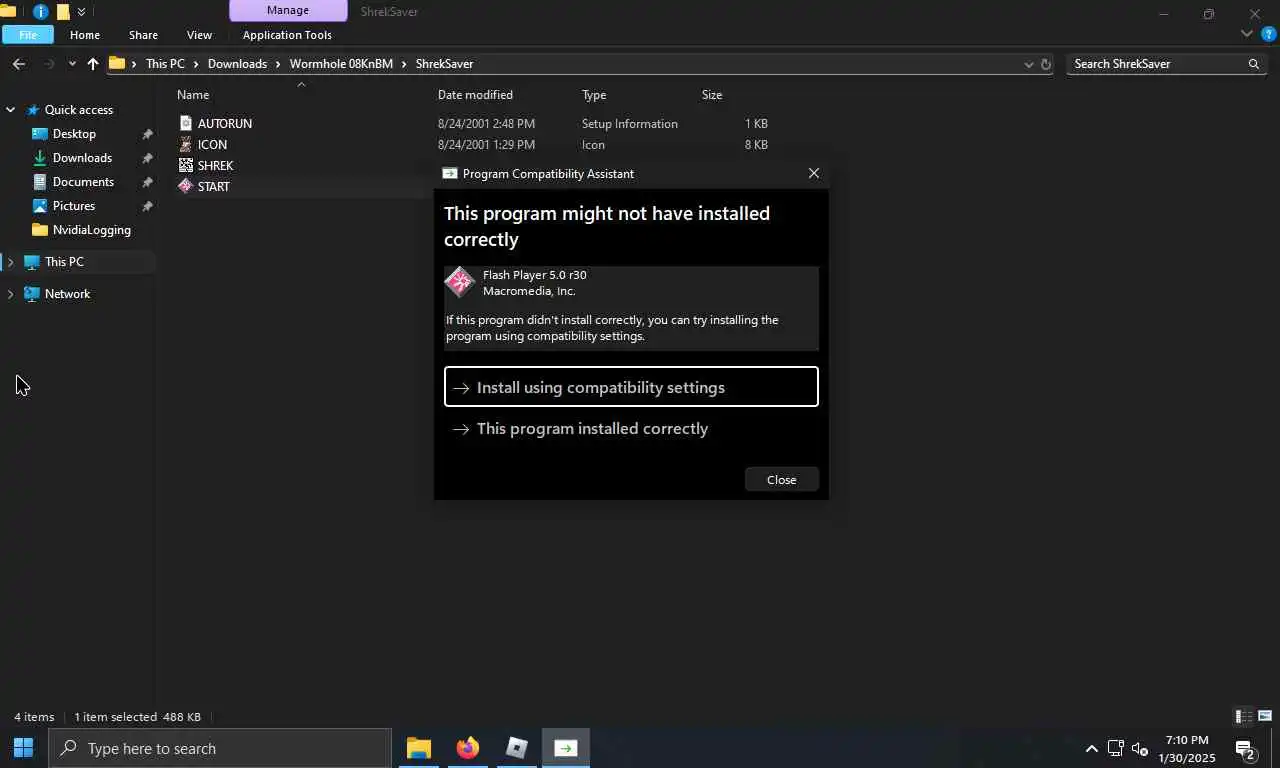Switch to the Home ribbon tab
1280x768 pixels.
click(x=85, y=34)
